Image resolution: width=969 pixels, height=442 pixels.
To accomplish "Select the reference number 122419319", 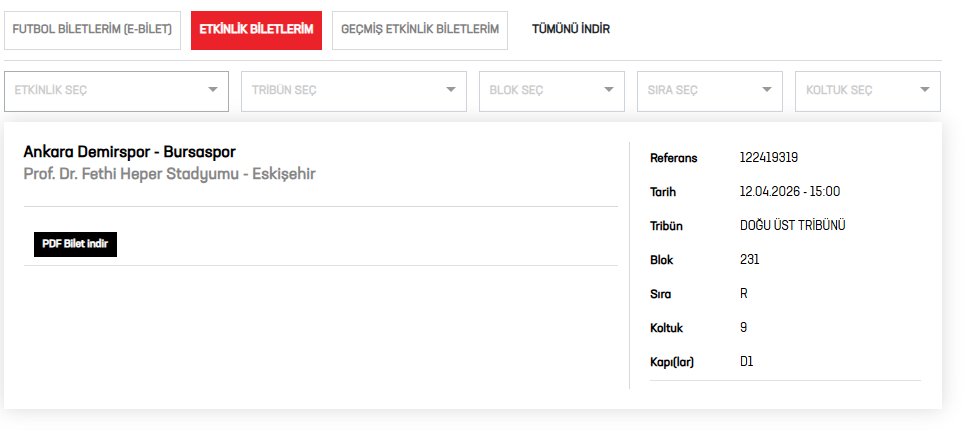I will pyautogui.click(x=769, y=158).
